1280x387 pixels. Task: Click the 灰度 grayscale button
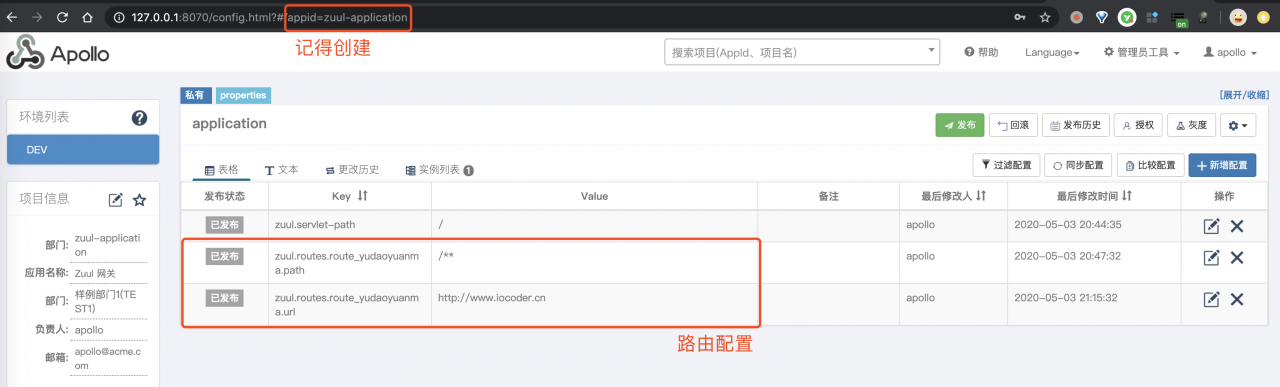(1192, 125)
